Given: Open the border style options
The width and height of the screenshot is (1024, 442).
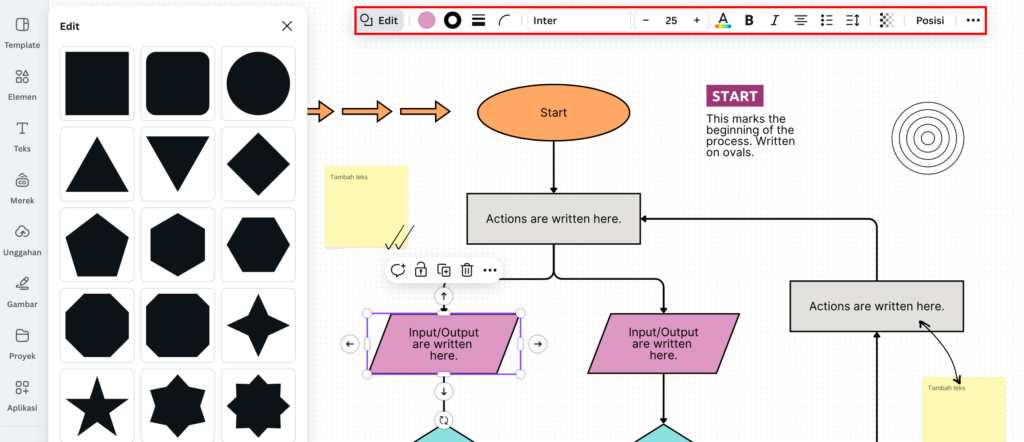Looking at the screenshot, I should (x=478, y=20).
